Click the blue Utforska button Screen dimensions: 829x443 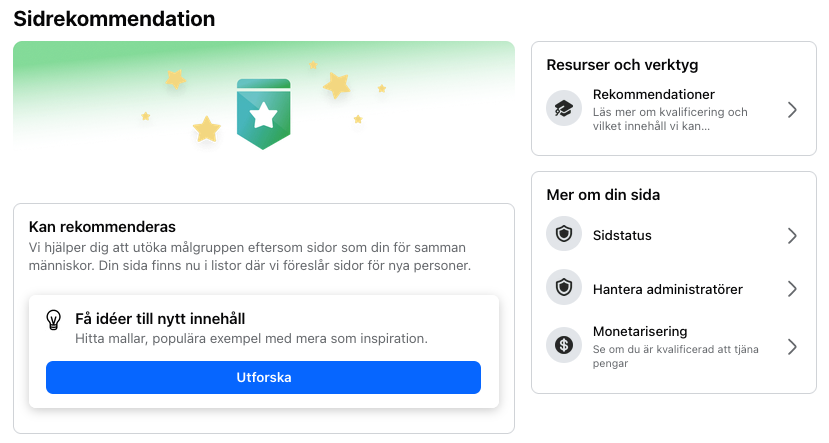[x=263, y=377]
